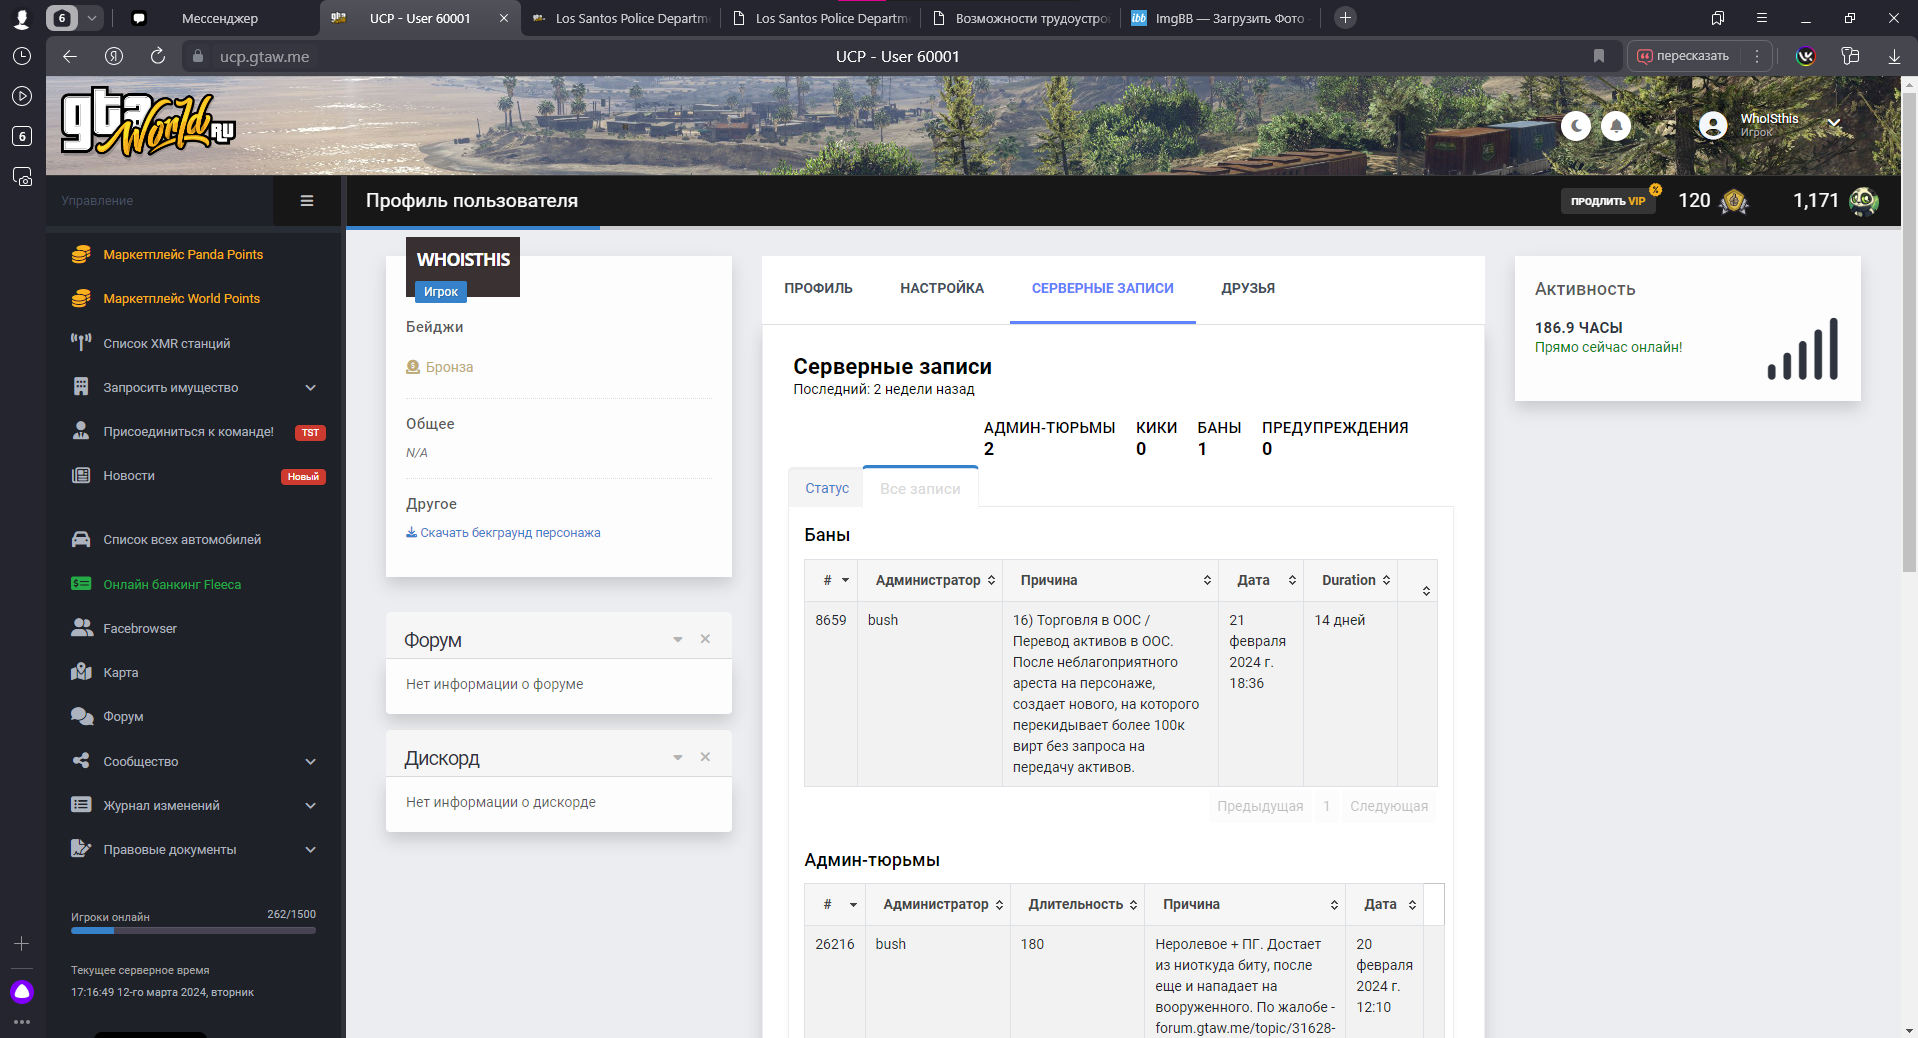Click Следующая pagination button
The image size is (1918, 1038).
[x=1389, y=807]
